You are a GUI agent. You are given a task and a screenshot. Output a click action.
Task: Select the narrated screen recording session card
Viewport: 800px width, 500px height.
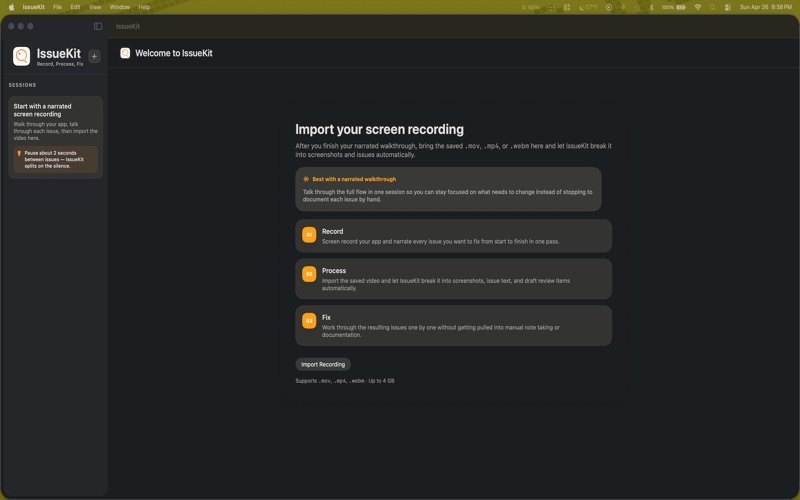56,137
